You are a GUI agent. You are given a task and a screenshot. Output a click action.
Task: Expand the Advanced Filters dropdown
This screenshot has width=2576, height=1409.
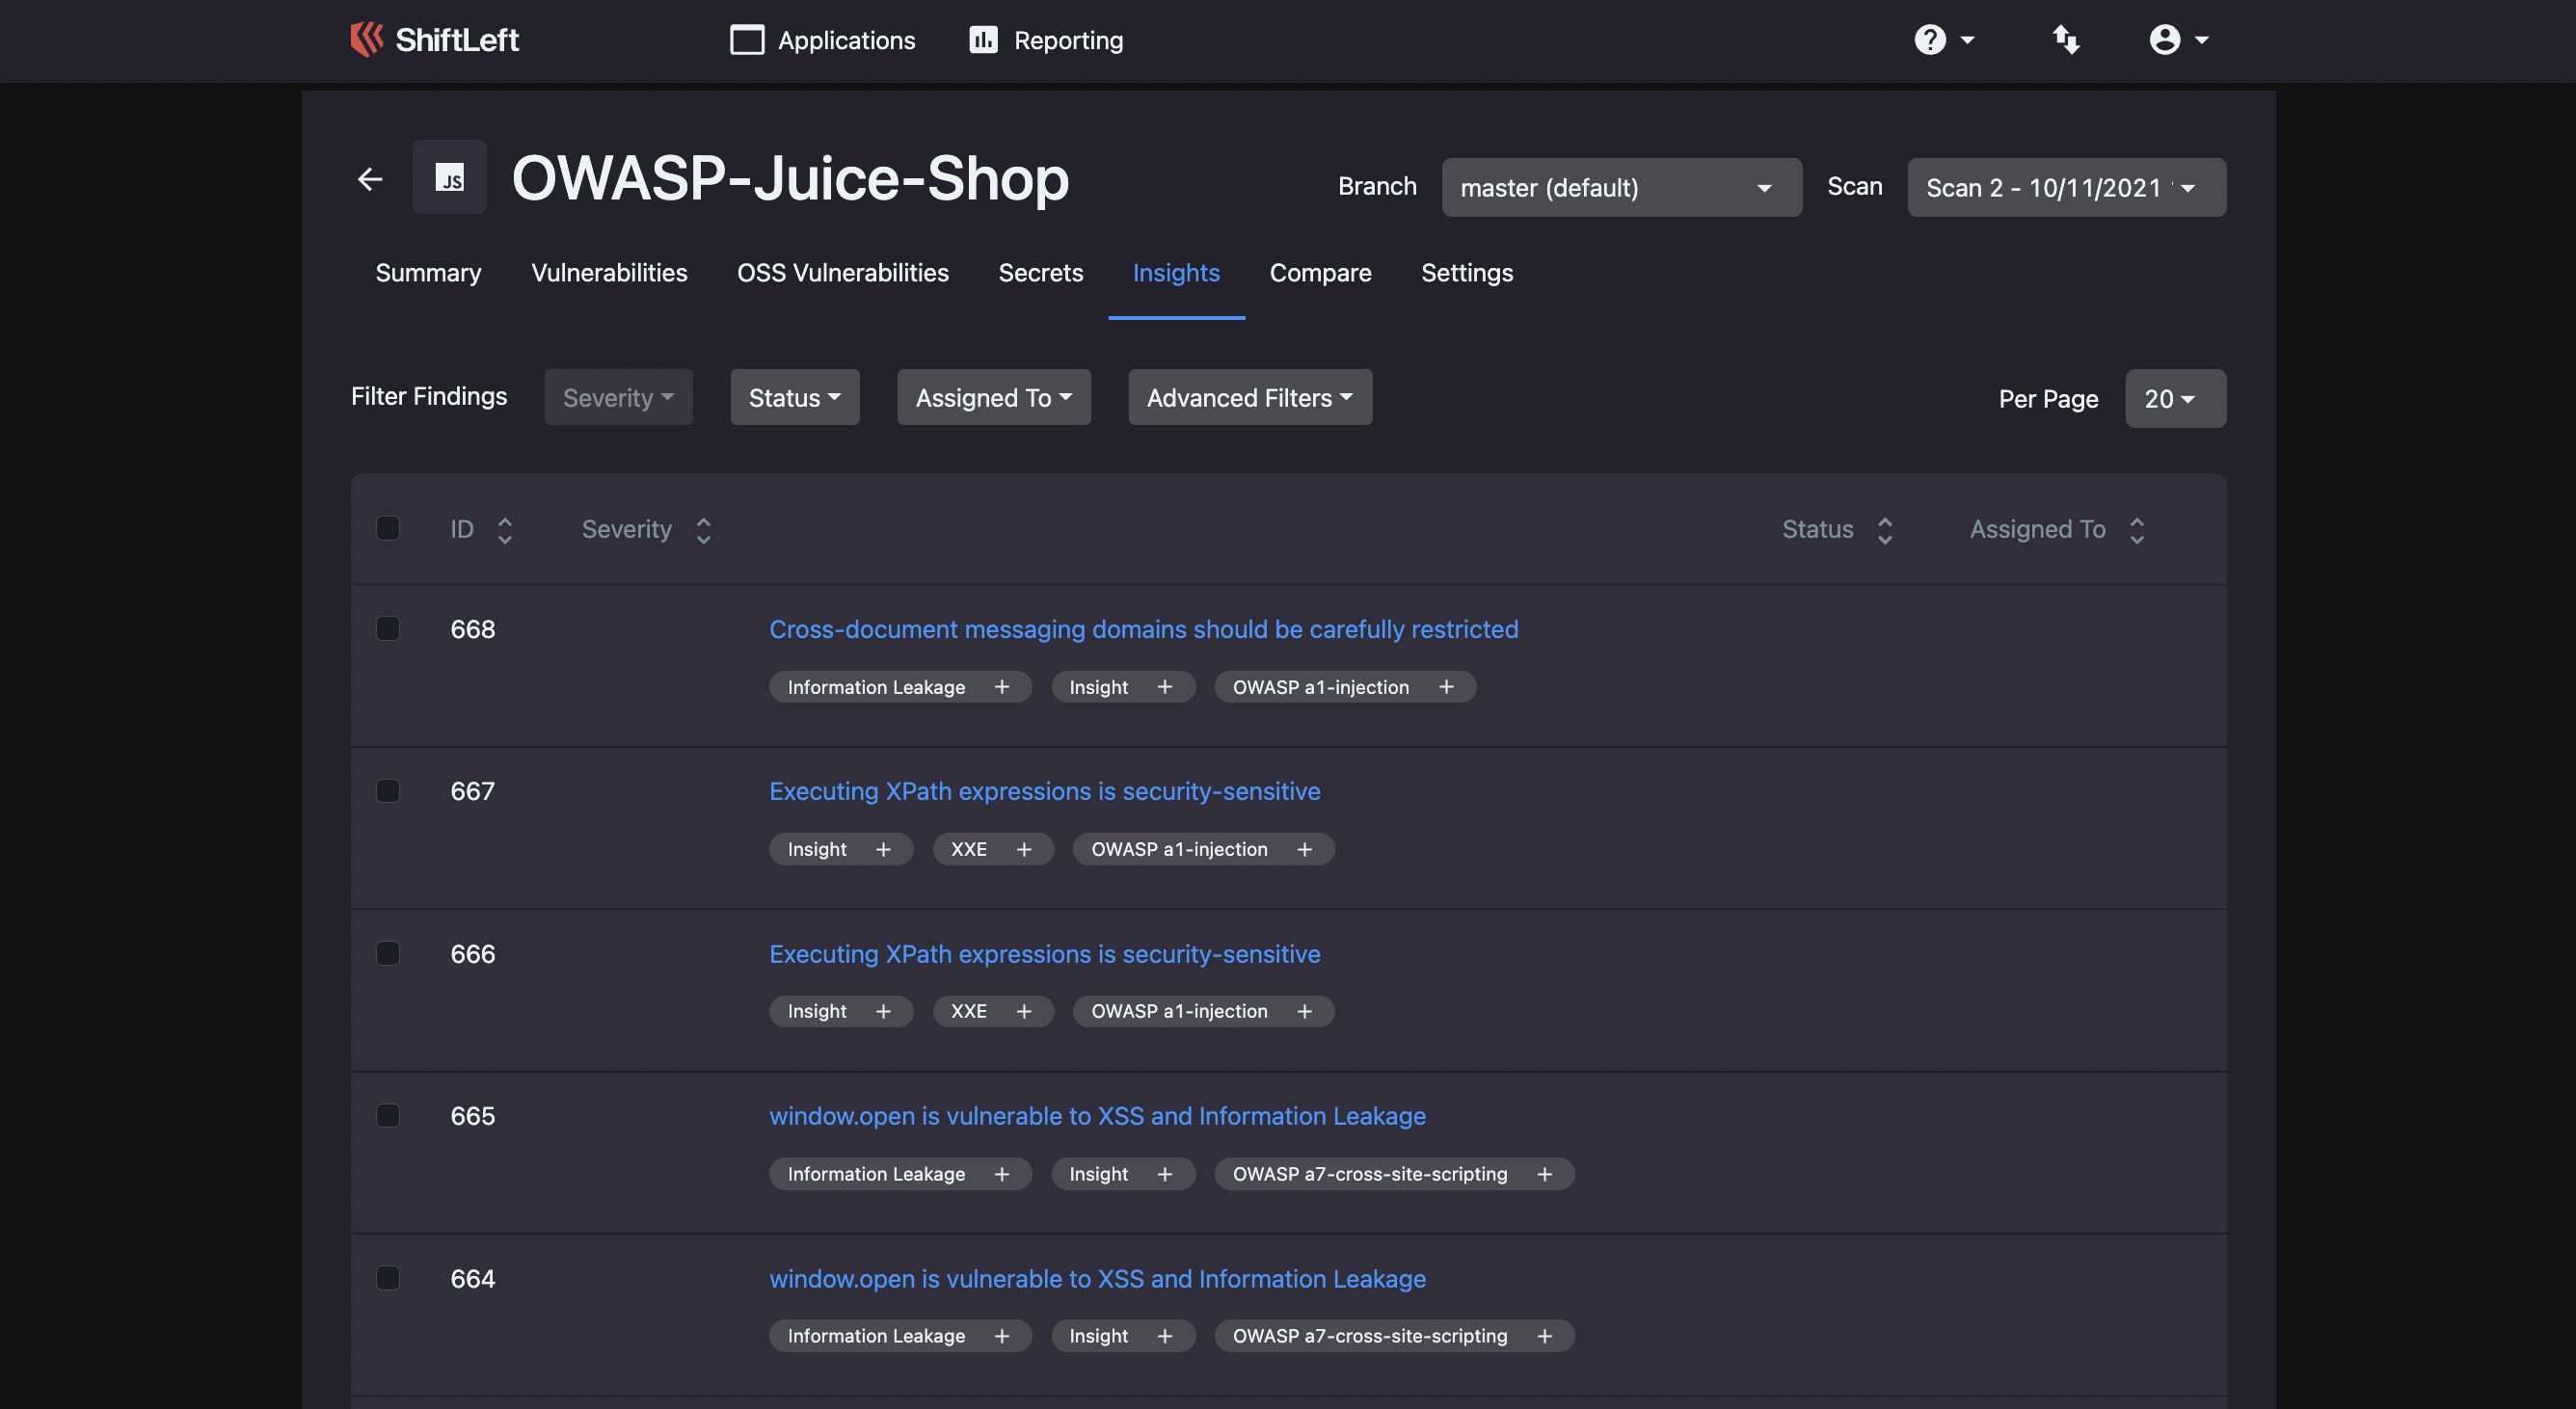(1250, 398)
